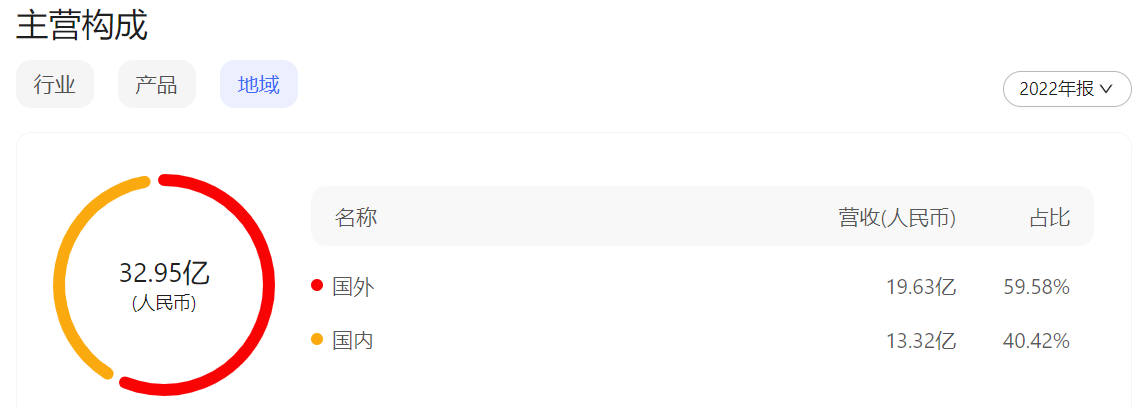Click the 主营构成 section title

click(x=82, y=25)
